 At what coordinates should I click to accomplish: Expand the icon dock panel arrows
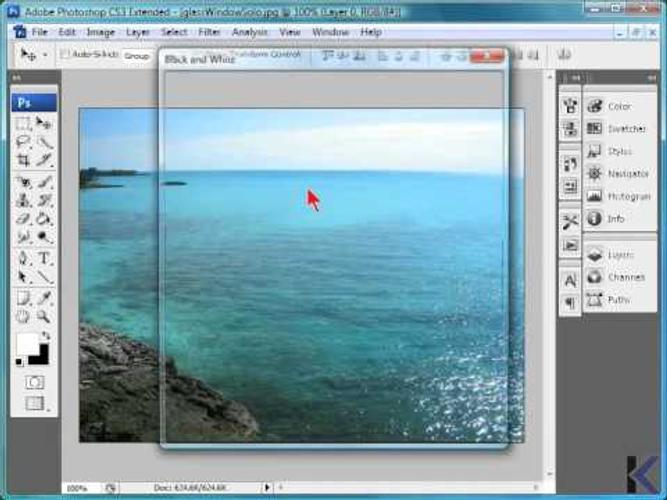576,78
